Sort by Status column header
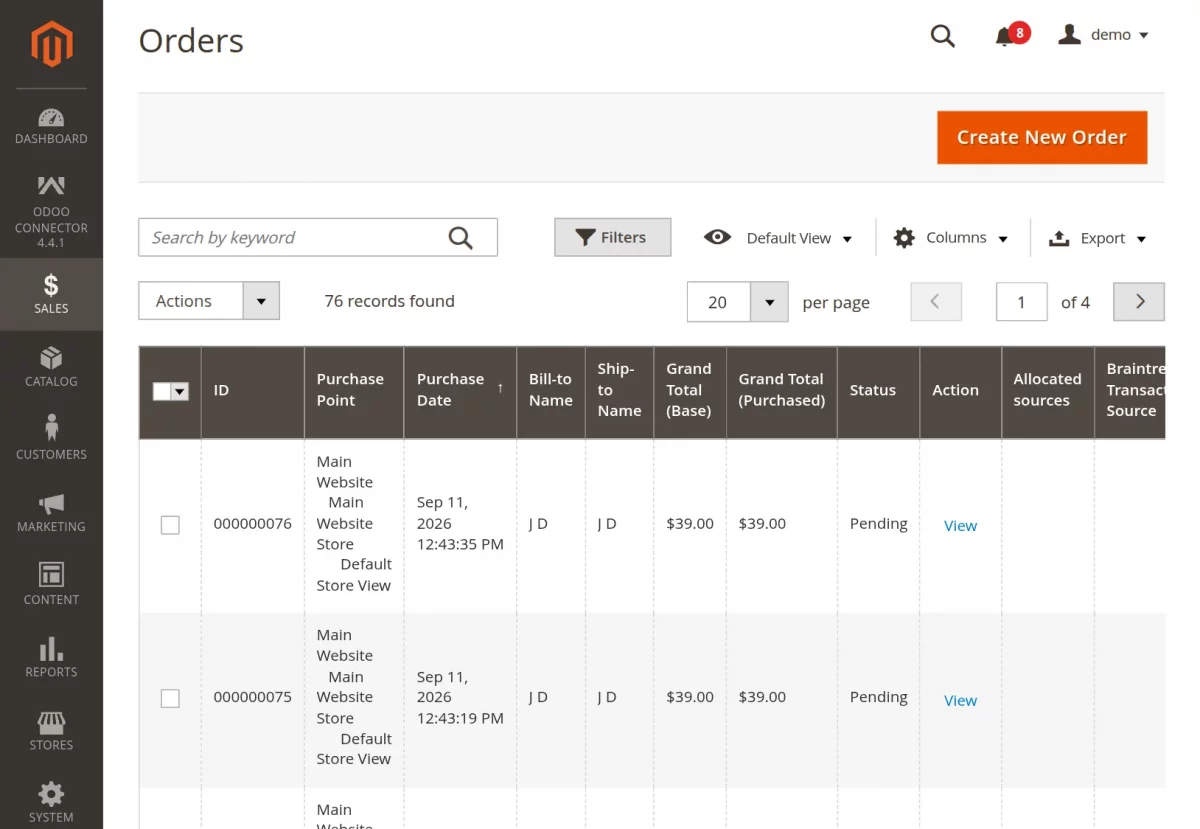Screen dimensions: 1200x829 click(x=878, y=391)
